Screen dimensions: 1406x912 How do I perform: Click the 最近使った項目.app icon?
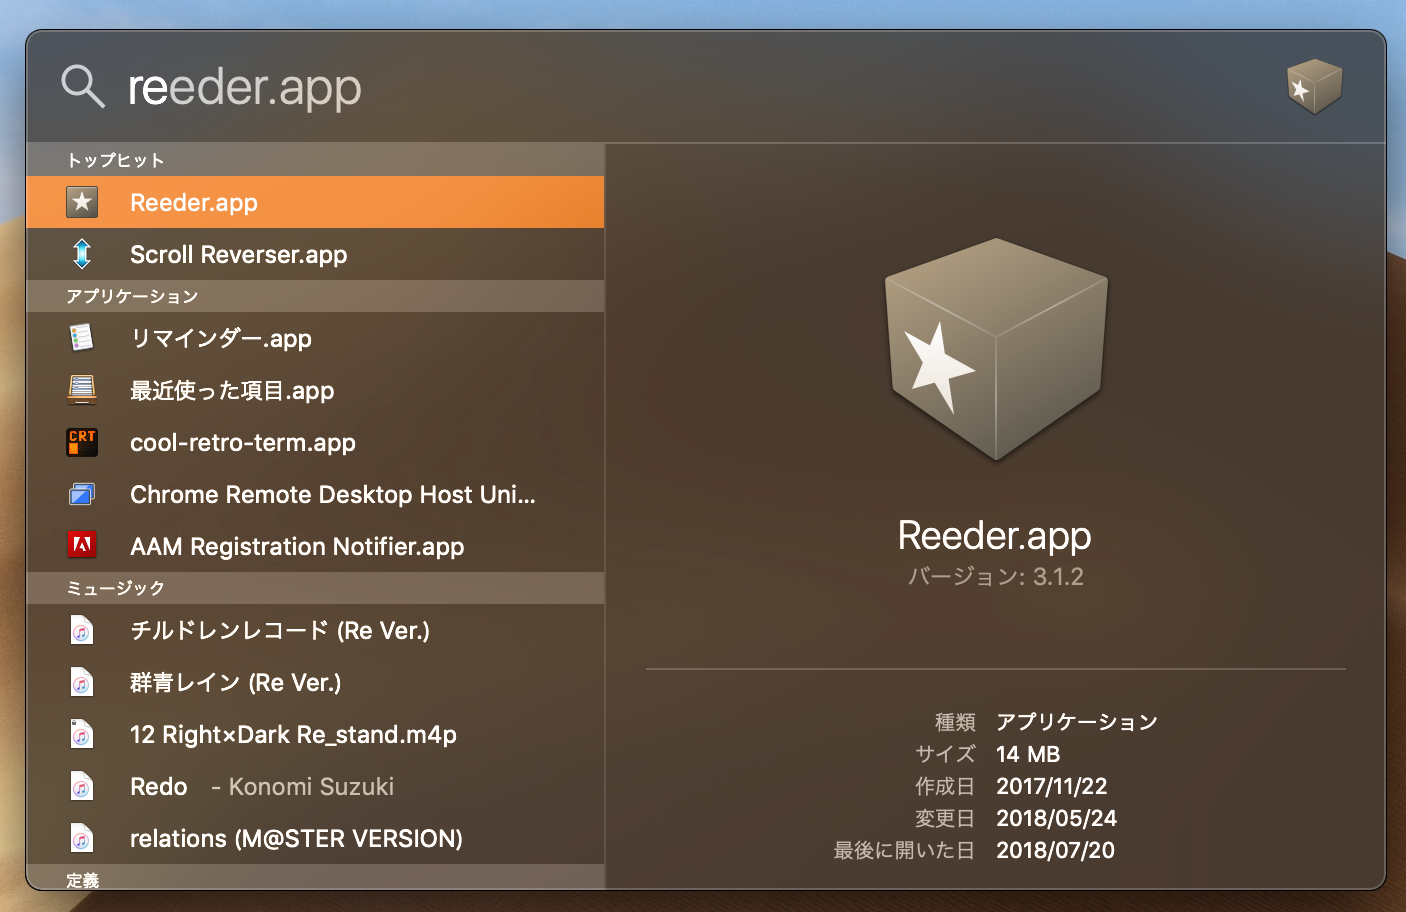click(82, 390)
